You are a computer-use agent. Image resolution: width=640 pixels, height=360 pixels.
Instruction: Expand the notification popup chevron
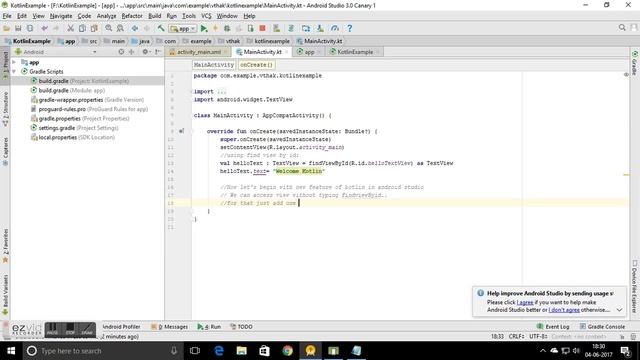619,310
